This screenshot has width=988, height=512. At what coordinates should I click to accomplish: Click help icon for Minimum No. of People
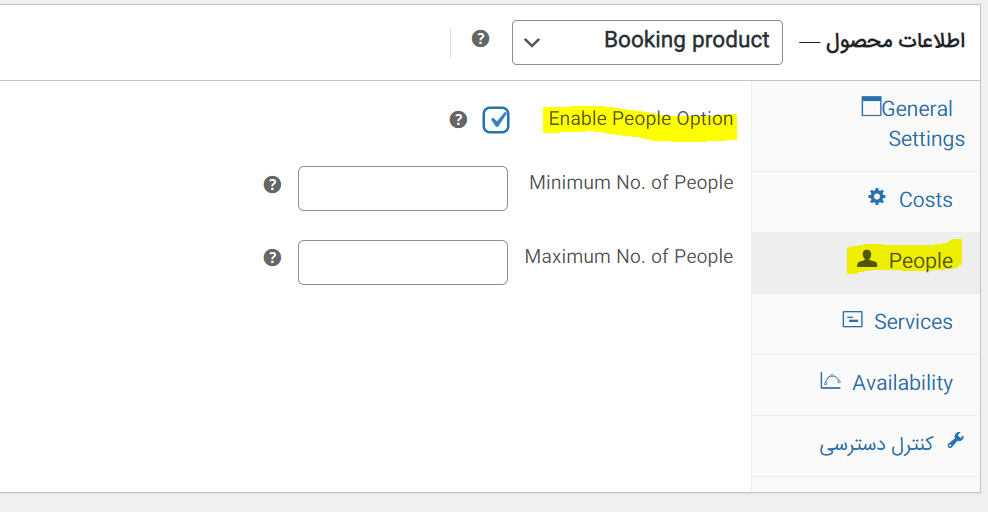pos(272,185)
